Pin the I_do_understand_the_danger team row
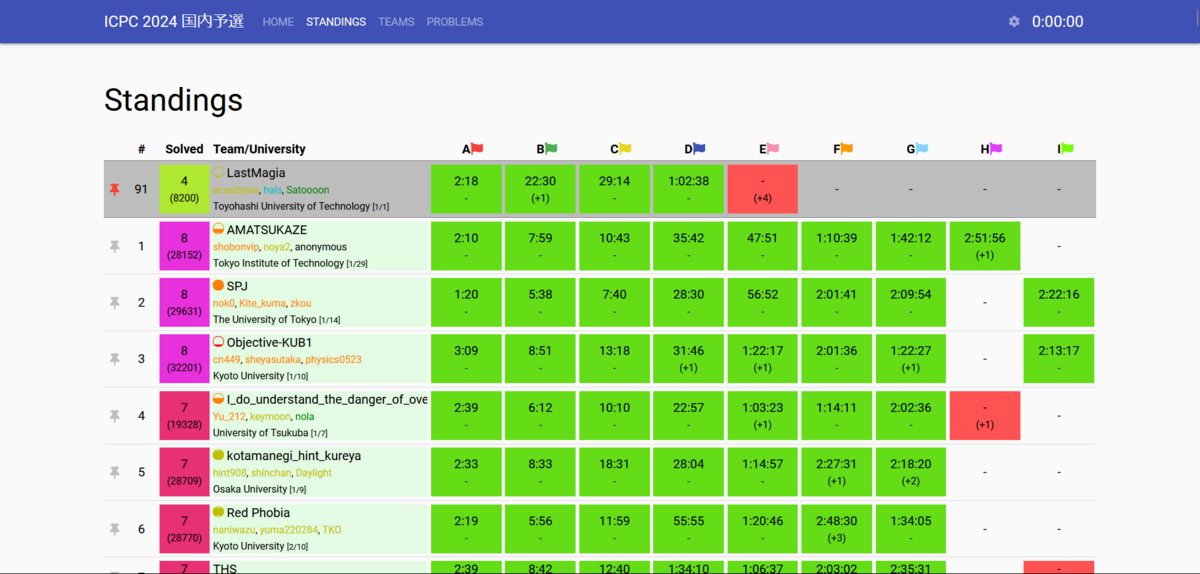 (x=114, y=415)
